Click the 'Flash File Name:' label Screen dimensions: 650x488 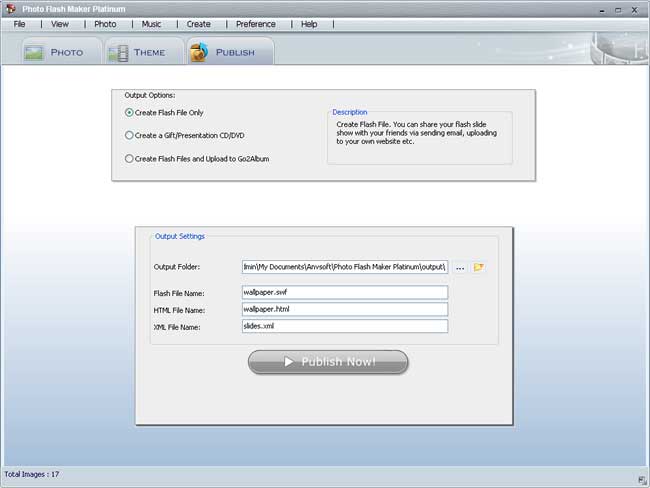point(179,294)
